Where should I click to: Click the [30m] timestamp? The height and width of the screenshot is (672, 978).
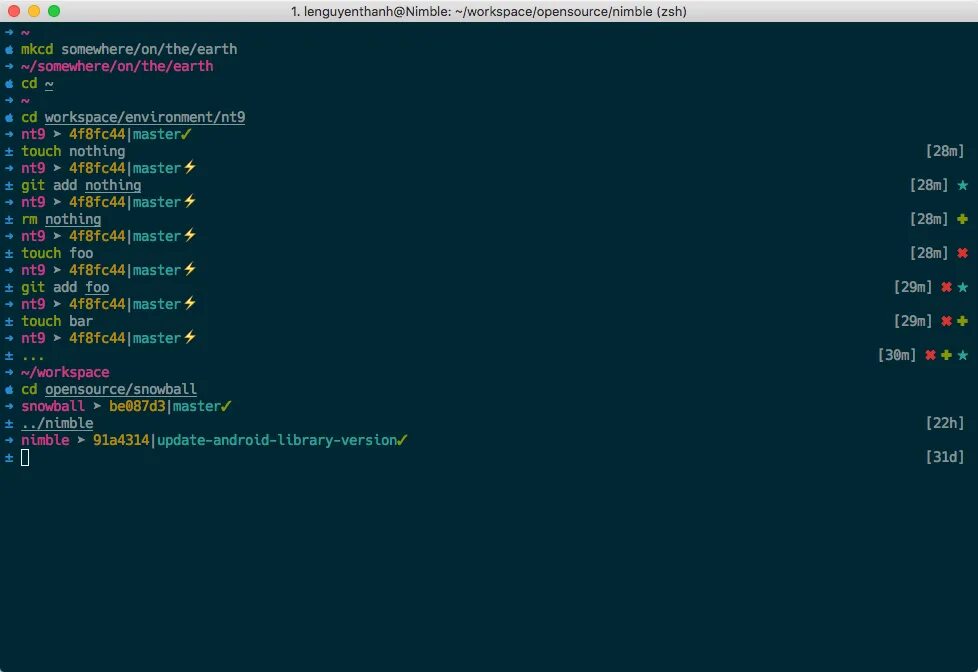pyautogui.click(x=897, y=355)
